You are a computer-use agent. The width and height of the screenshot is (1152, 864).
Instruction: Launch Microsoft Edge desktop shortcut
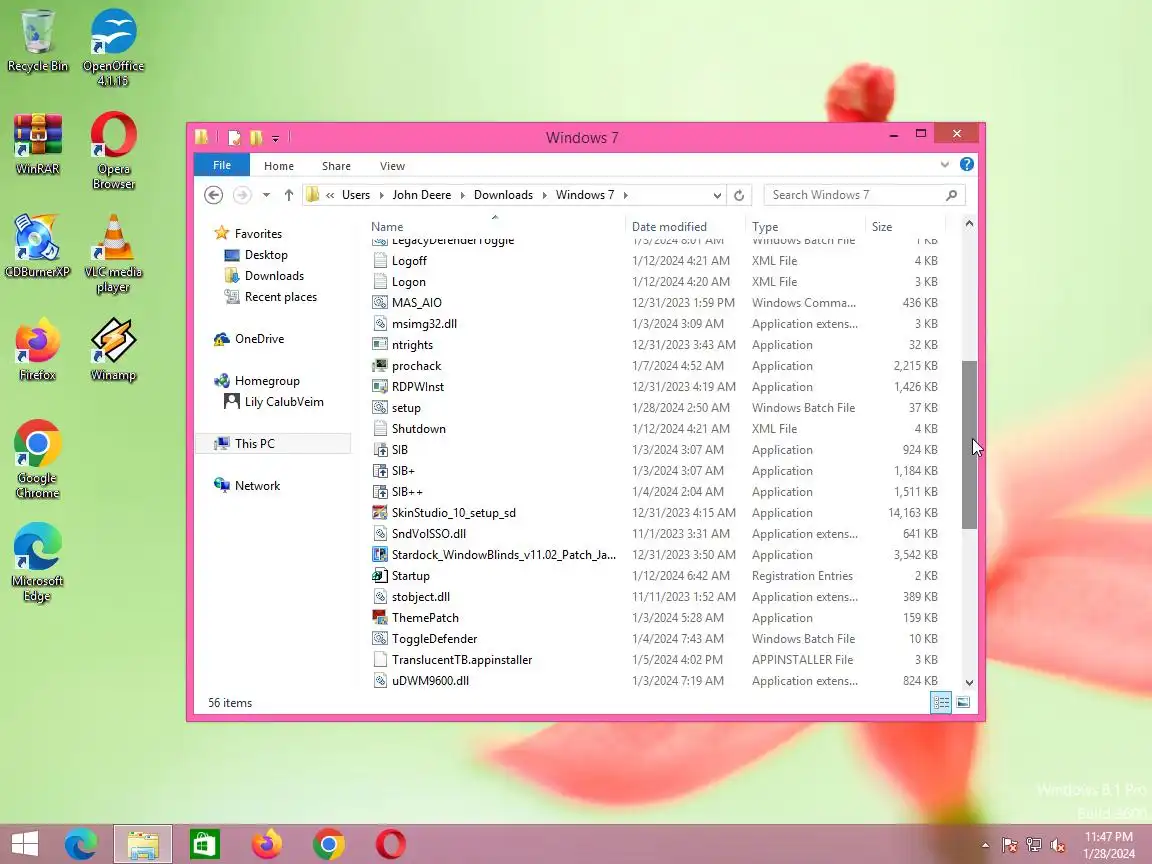click(x=37, y=563)
